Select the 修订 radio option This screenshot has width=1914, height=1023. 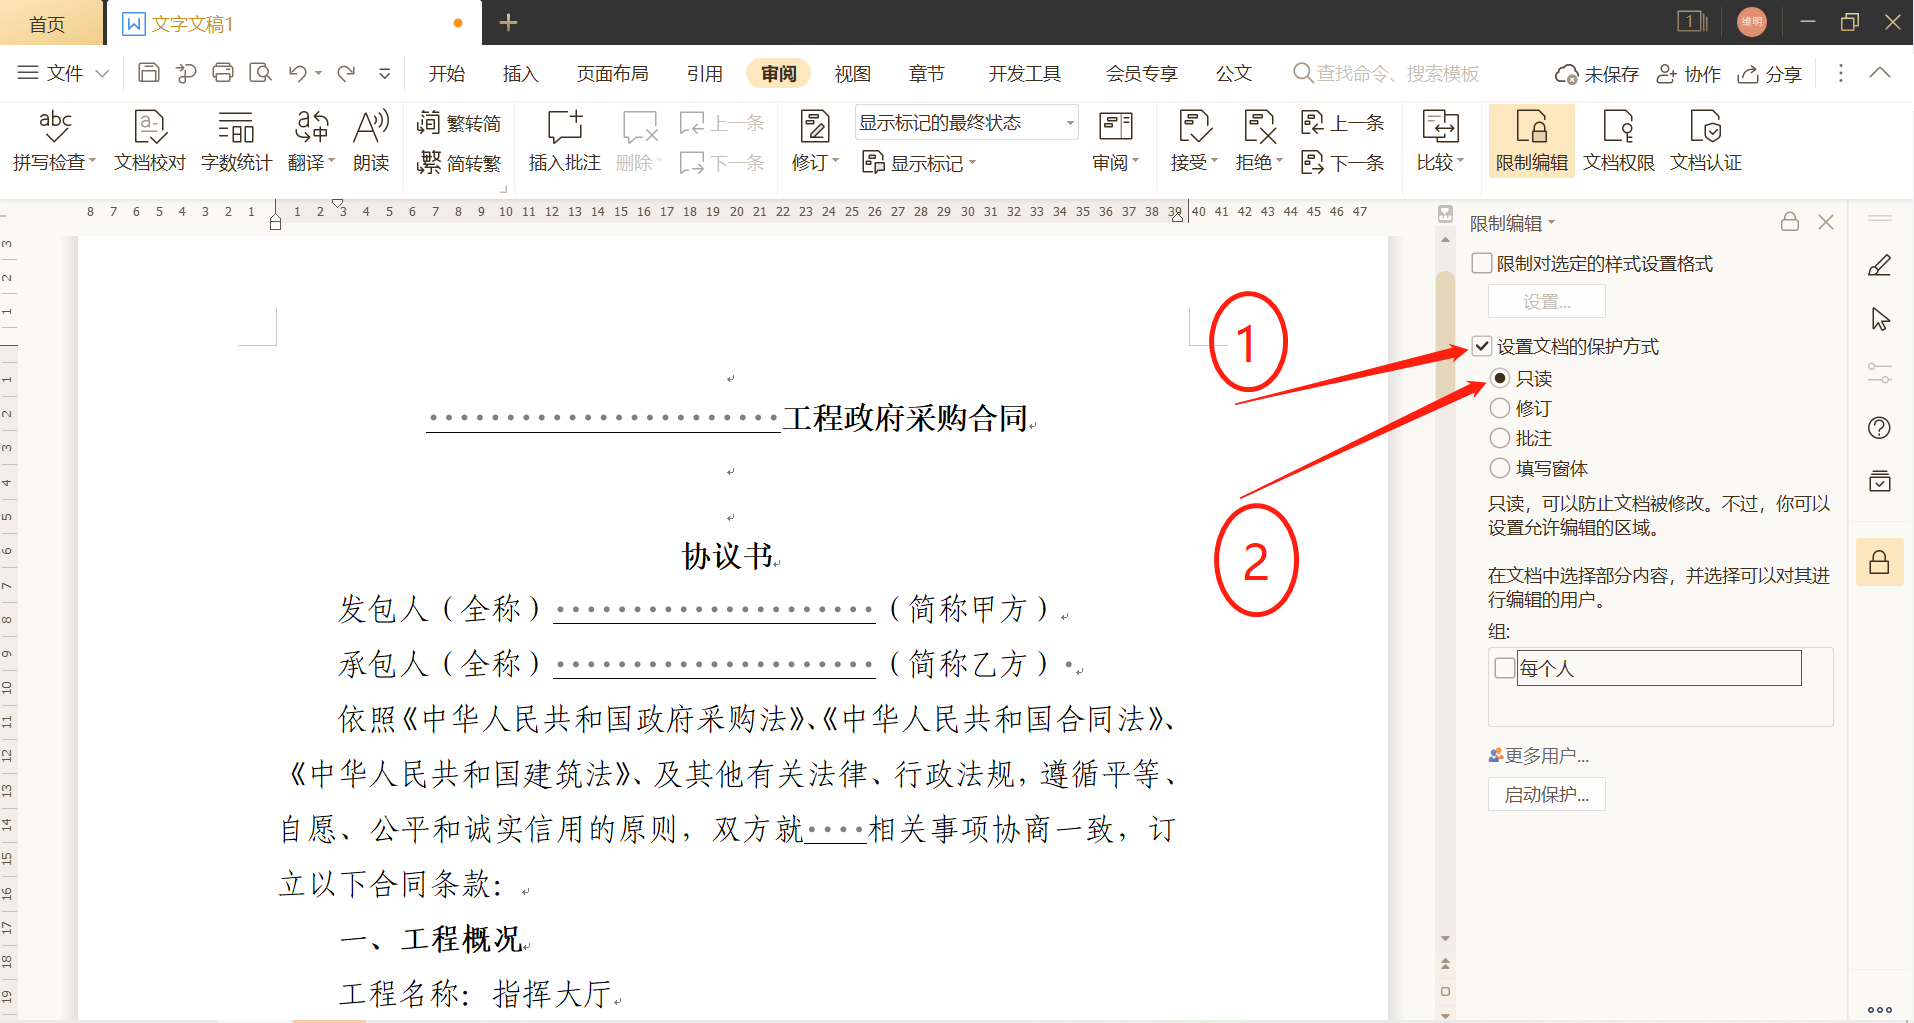pyautogui.click(x=1500, y=408)
